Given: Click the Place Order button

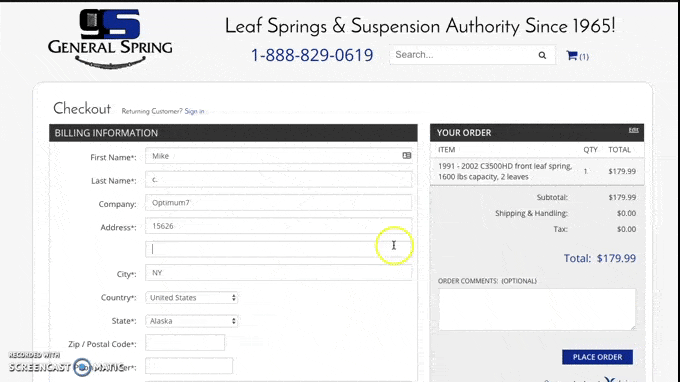Looking at the screenshot, I should (x=597, y=357).
